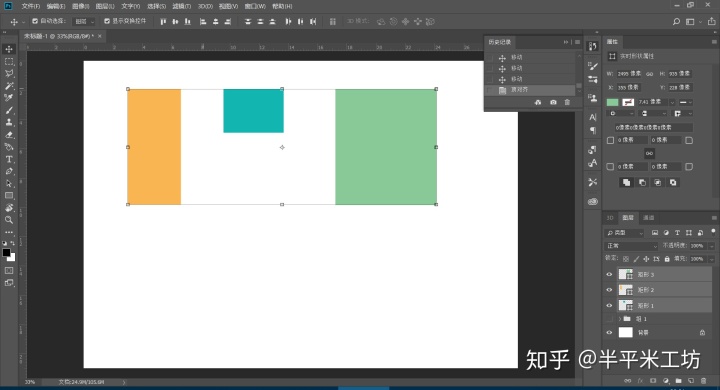The width and height of the screenshot is (720, 390).
Task: Click the combine shapes path operation icon
Action: pos(626,183)
